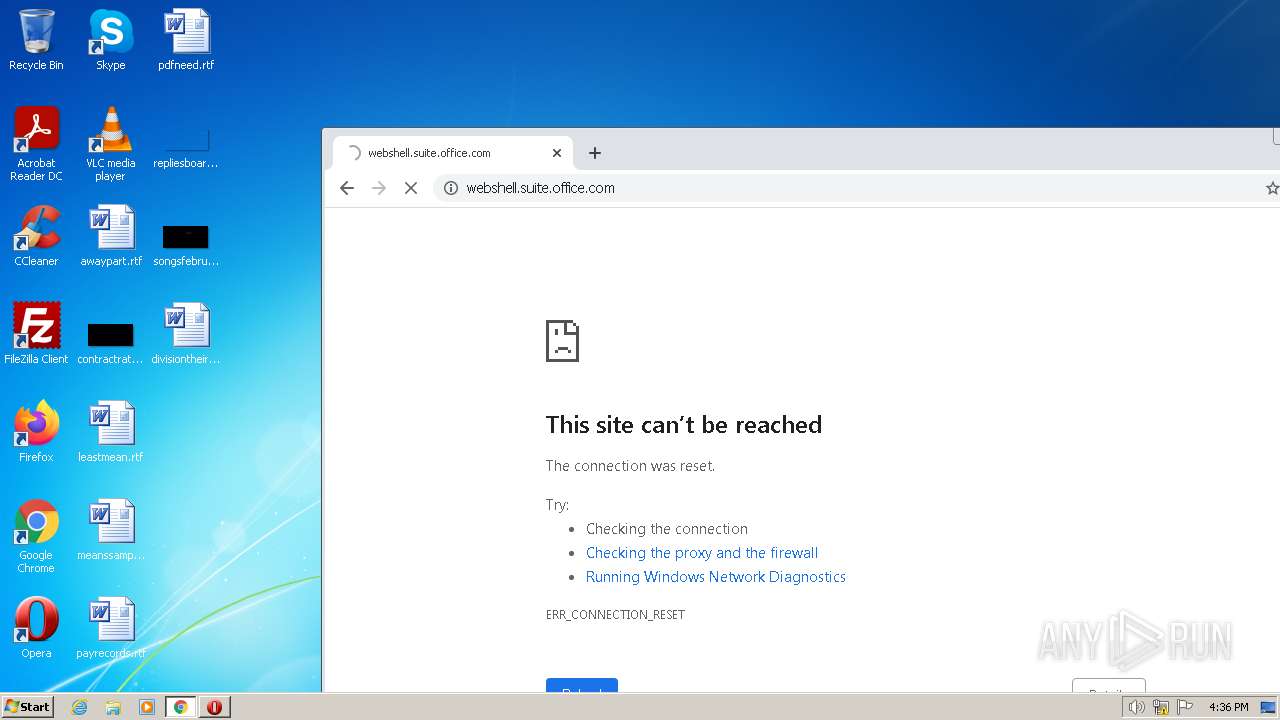Open Opera from the taskbar
The height and width of the screenshot is (720, 1280).
[214, 707]
